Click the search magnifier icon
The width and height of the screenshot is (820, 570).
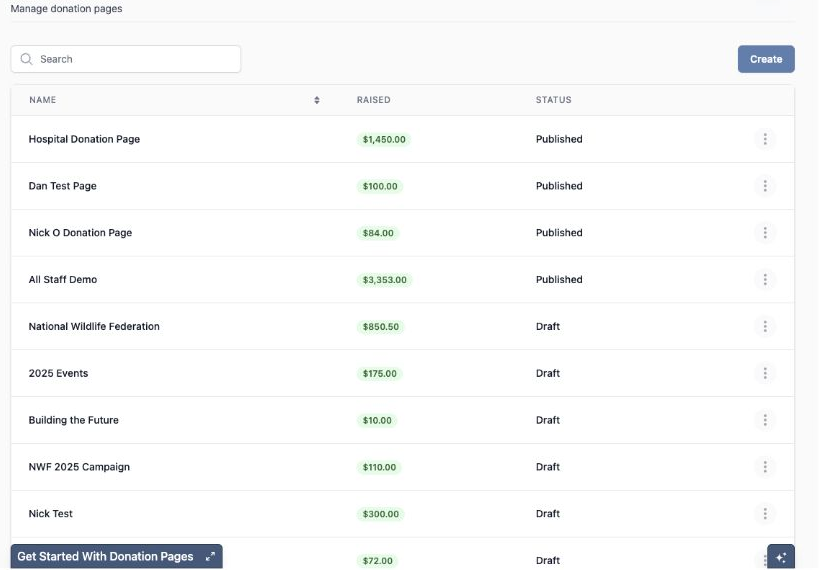coord(26,59)
